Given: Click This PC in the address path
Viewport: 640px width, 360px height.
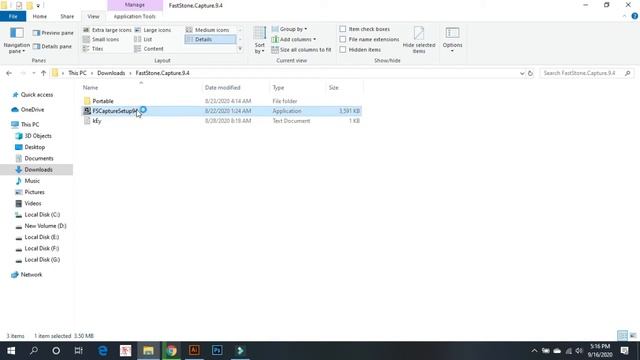Looking at the screenshot, I should 77,73.
